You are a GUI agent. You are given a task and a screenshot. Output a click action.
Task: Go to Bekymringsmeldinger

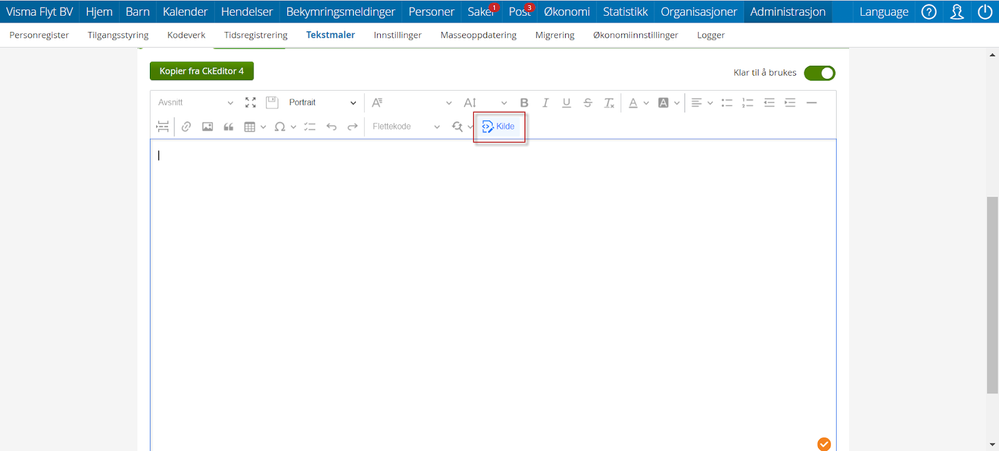(x=340, y=11)
